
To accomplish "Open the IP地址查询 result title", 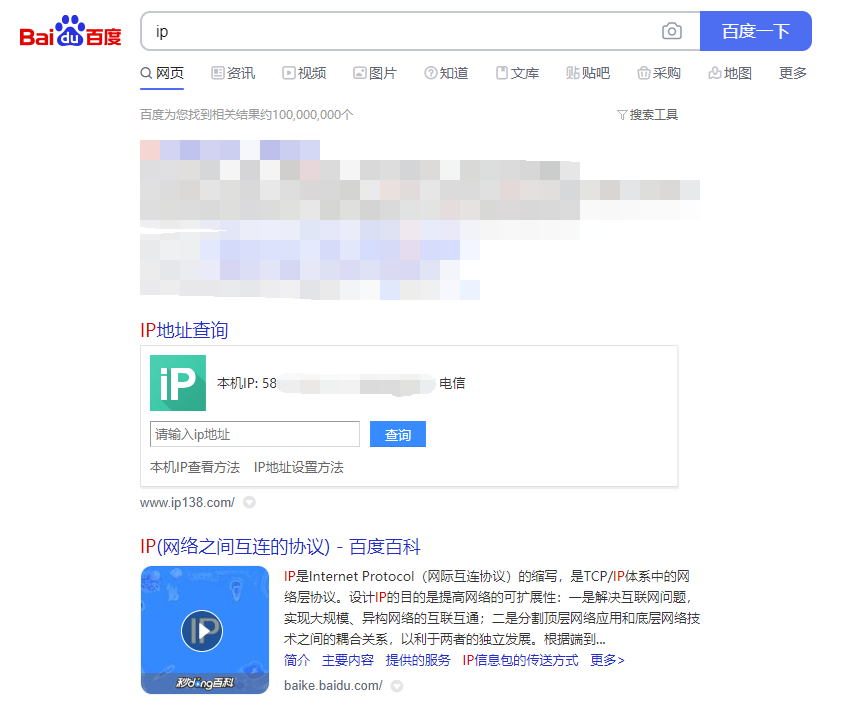I will click(x=184, y=330).
